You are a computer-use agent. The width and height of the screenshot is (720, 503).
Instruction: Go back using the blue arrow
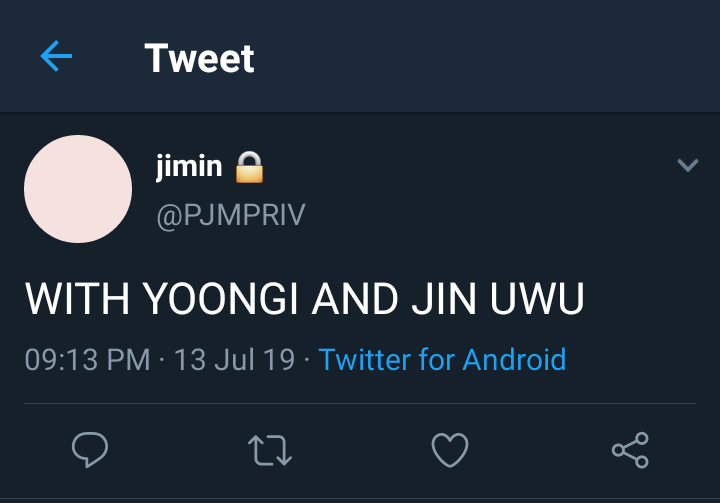click(56, 56)
